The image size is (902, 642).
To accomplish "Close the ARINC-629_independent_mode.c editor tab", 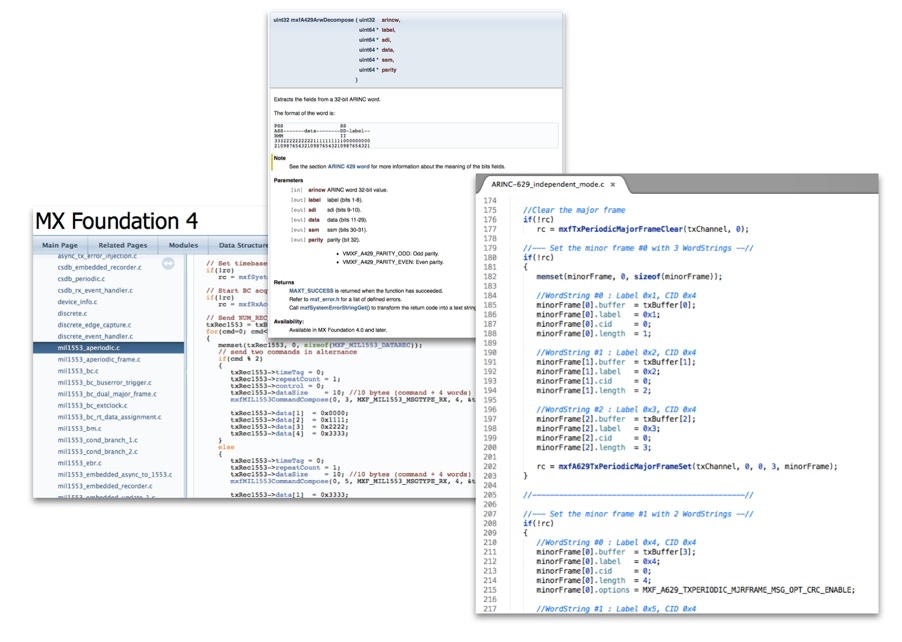I will point(613,185).
